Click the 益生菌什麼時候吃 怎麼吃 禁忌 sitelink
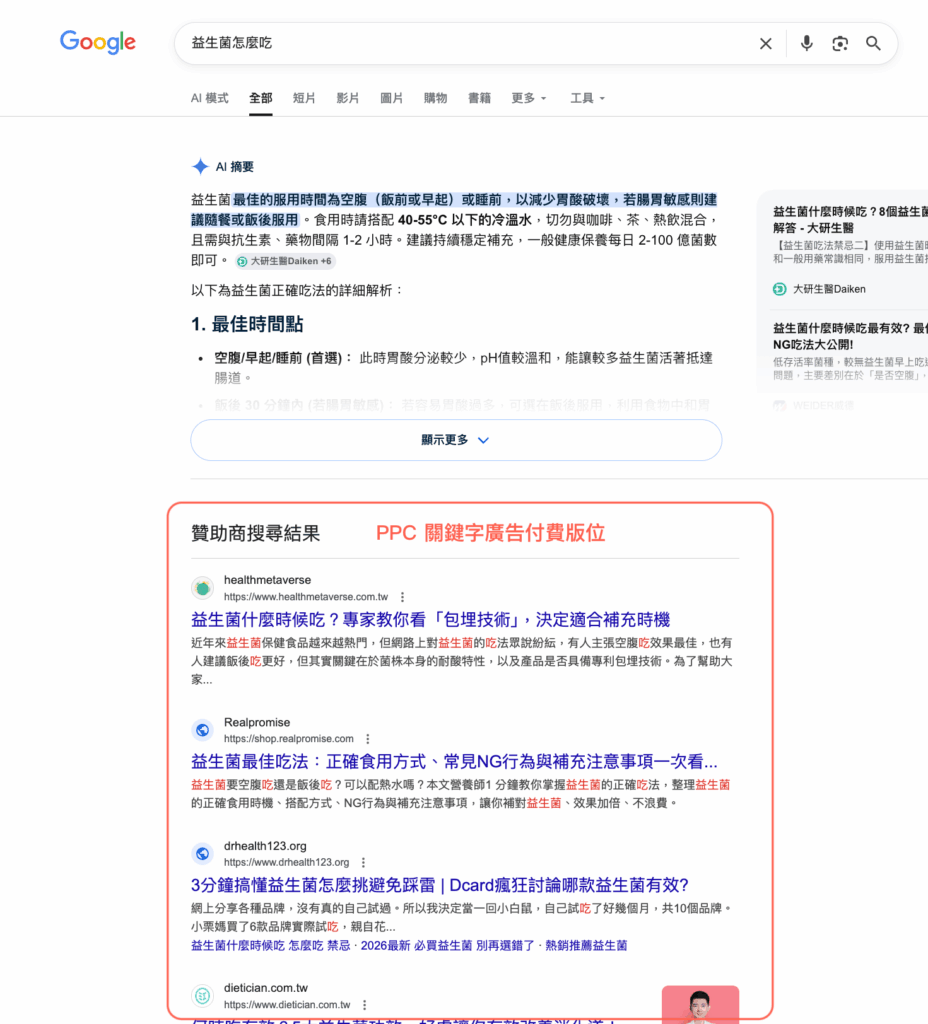Image resolution: width=928 pixels, height=1024 pixels. 270,945
